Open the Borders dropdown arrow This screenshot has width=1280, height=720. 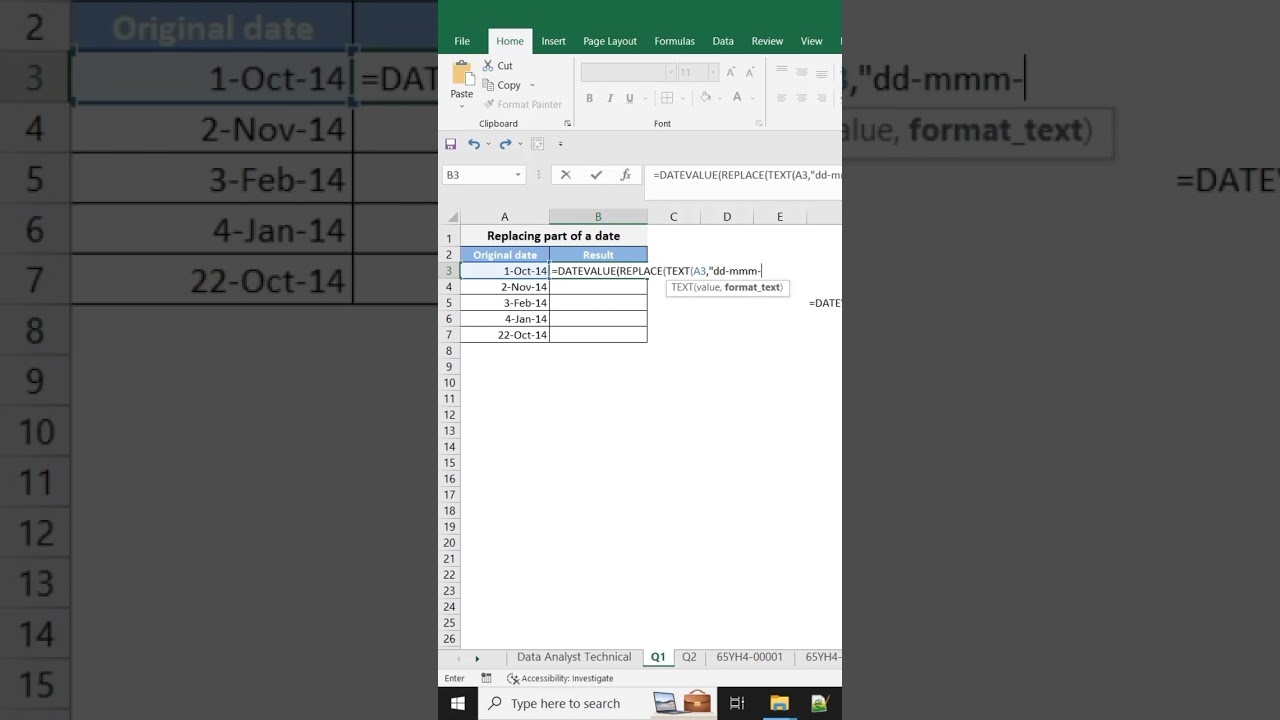pyautogui.click(x=681, y=98)
